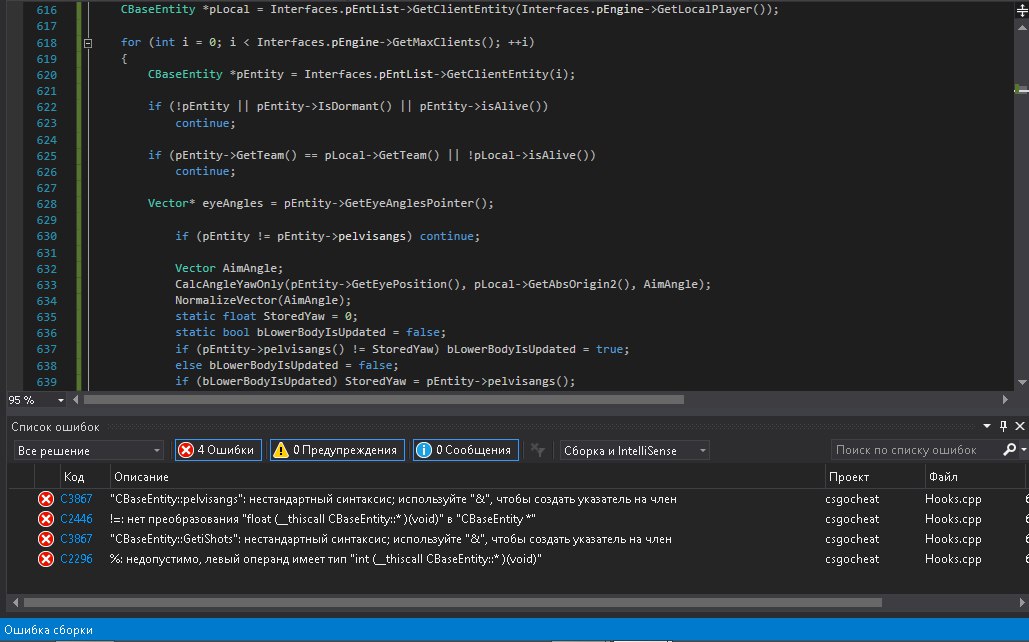The image size is (1029, 642).
Task: Sort by the Описание column header
Action: 140,477
